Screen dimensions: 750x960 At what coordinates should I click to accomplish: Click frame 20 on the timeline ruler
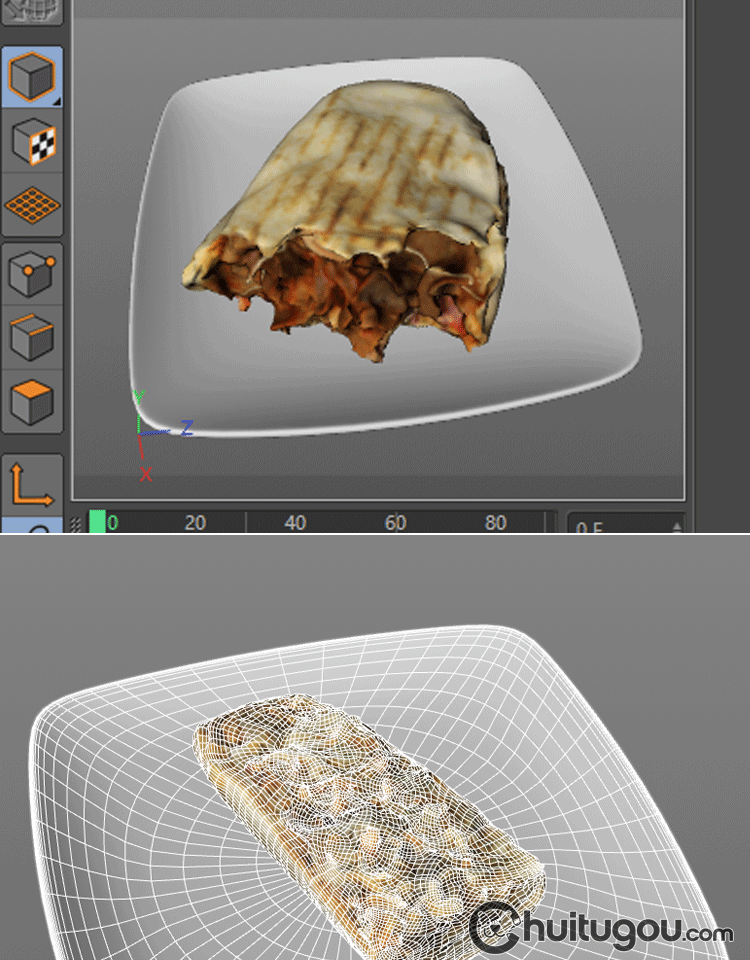(x=196, y=522)
